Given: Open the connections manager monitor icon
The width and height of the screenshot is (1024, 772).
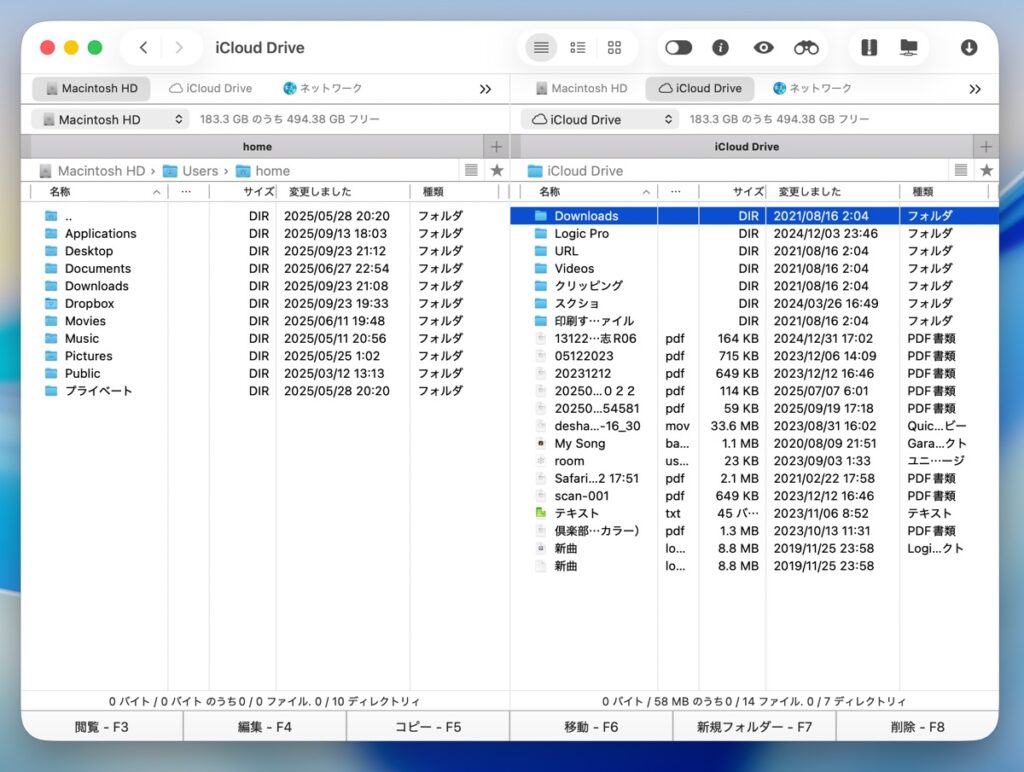Looking at the screenshot, I should tap(908, 48).
